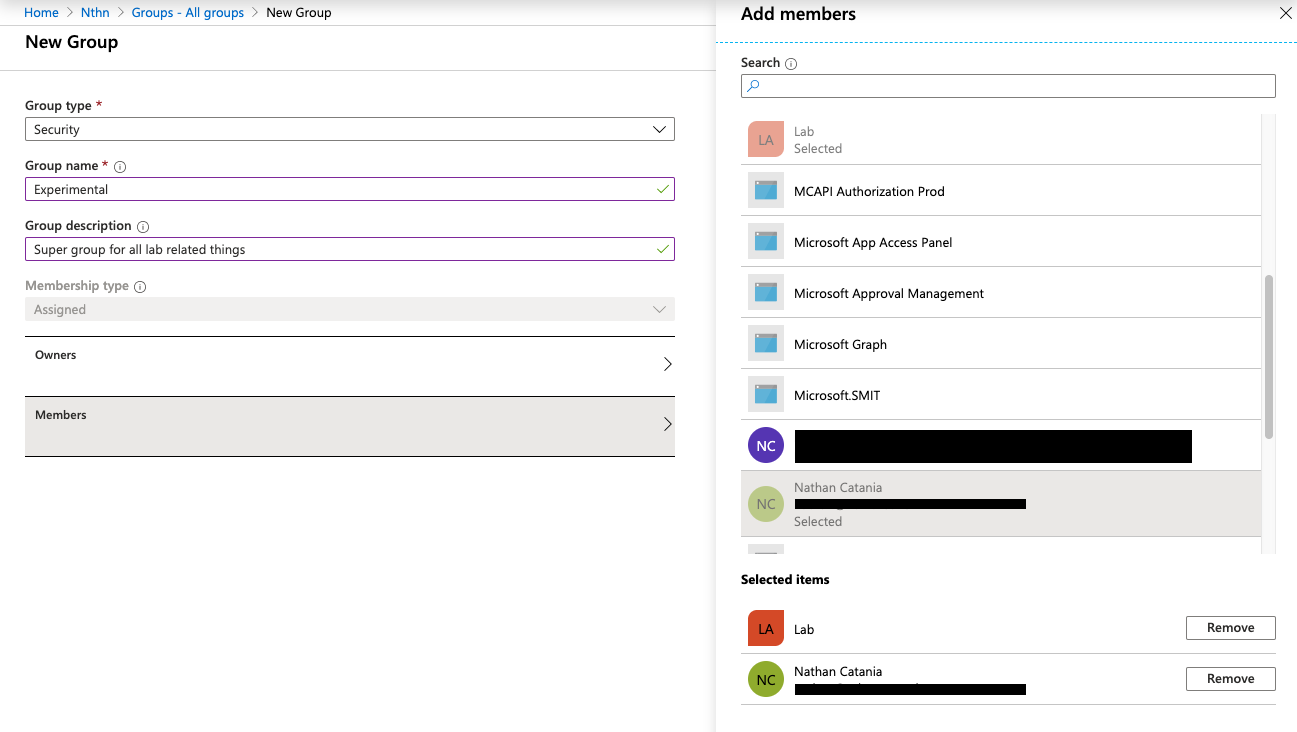
Task: Open the Group type dropdown
Action: coord(349,129)
